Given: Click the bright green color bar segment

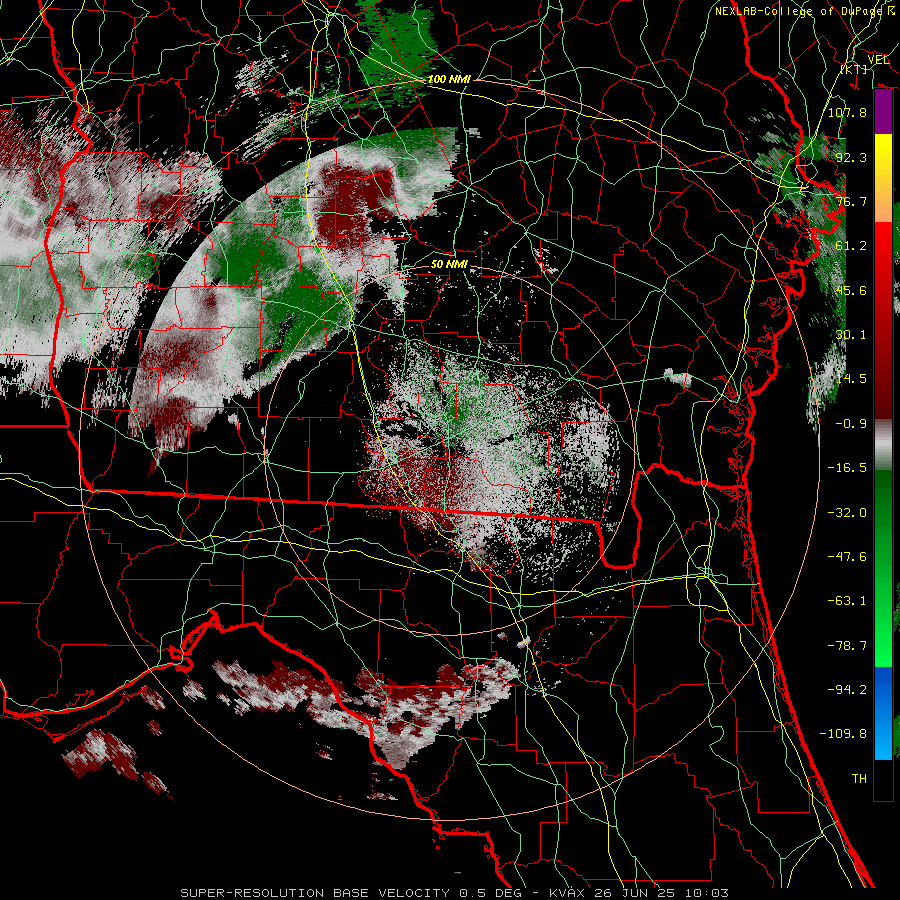Looking at the screenshot, I should pos(883,568).
